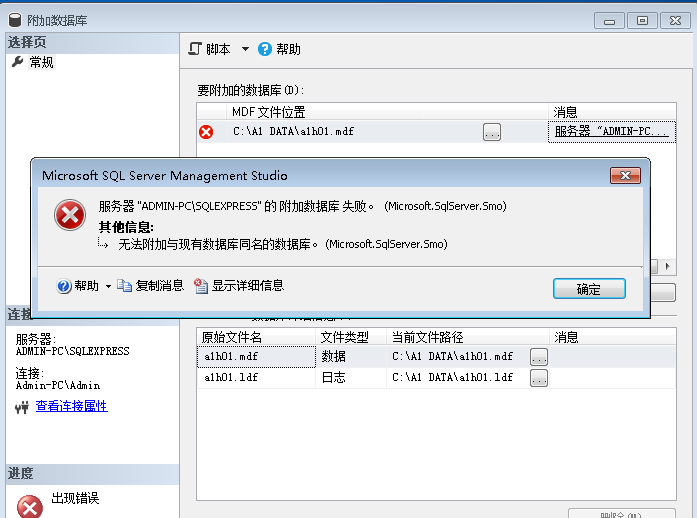Select the 数据 file type cell
Image resolution: width=697 pixels, height=518 pixels.
[x=351, y=357]
